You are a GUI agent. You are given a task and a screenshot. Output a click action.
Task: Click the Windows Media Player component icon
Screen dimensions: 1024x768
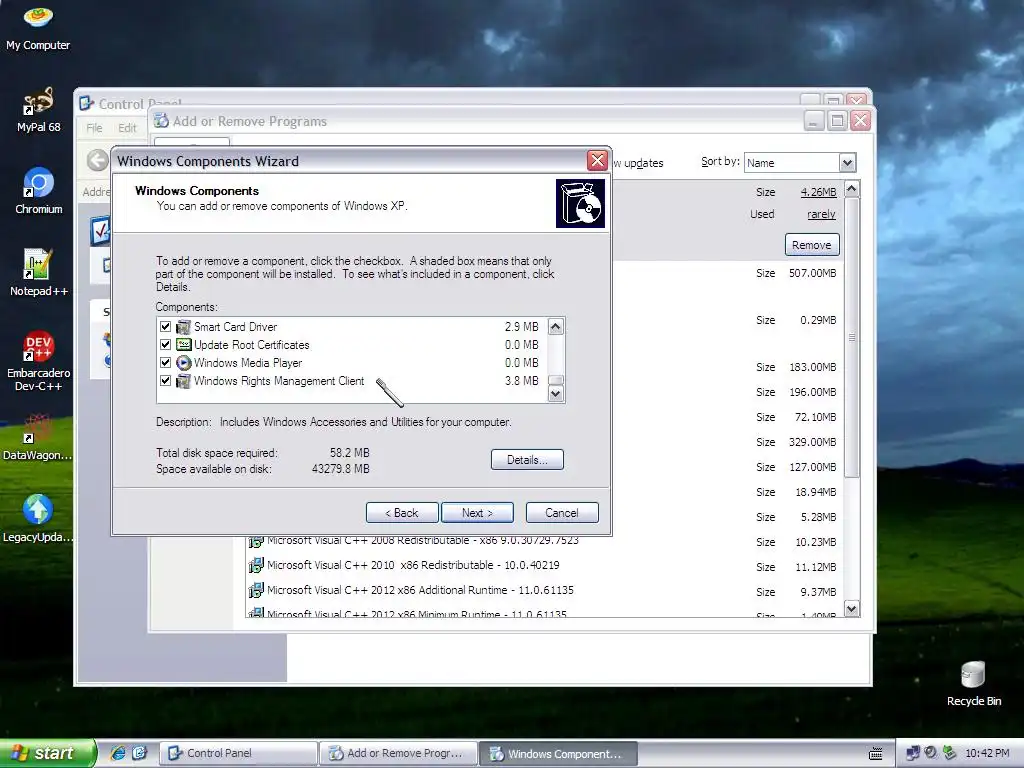184,362
